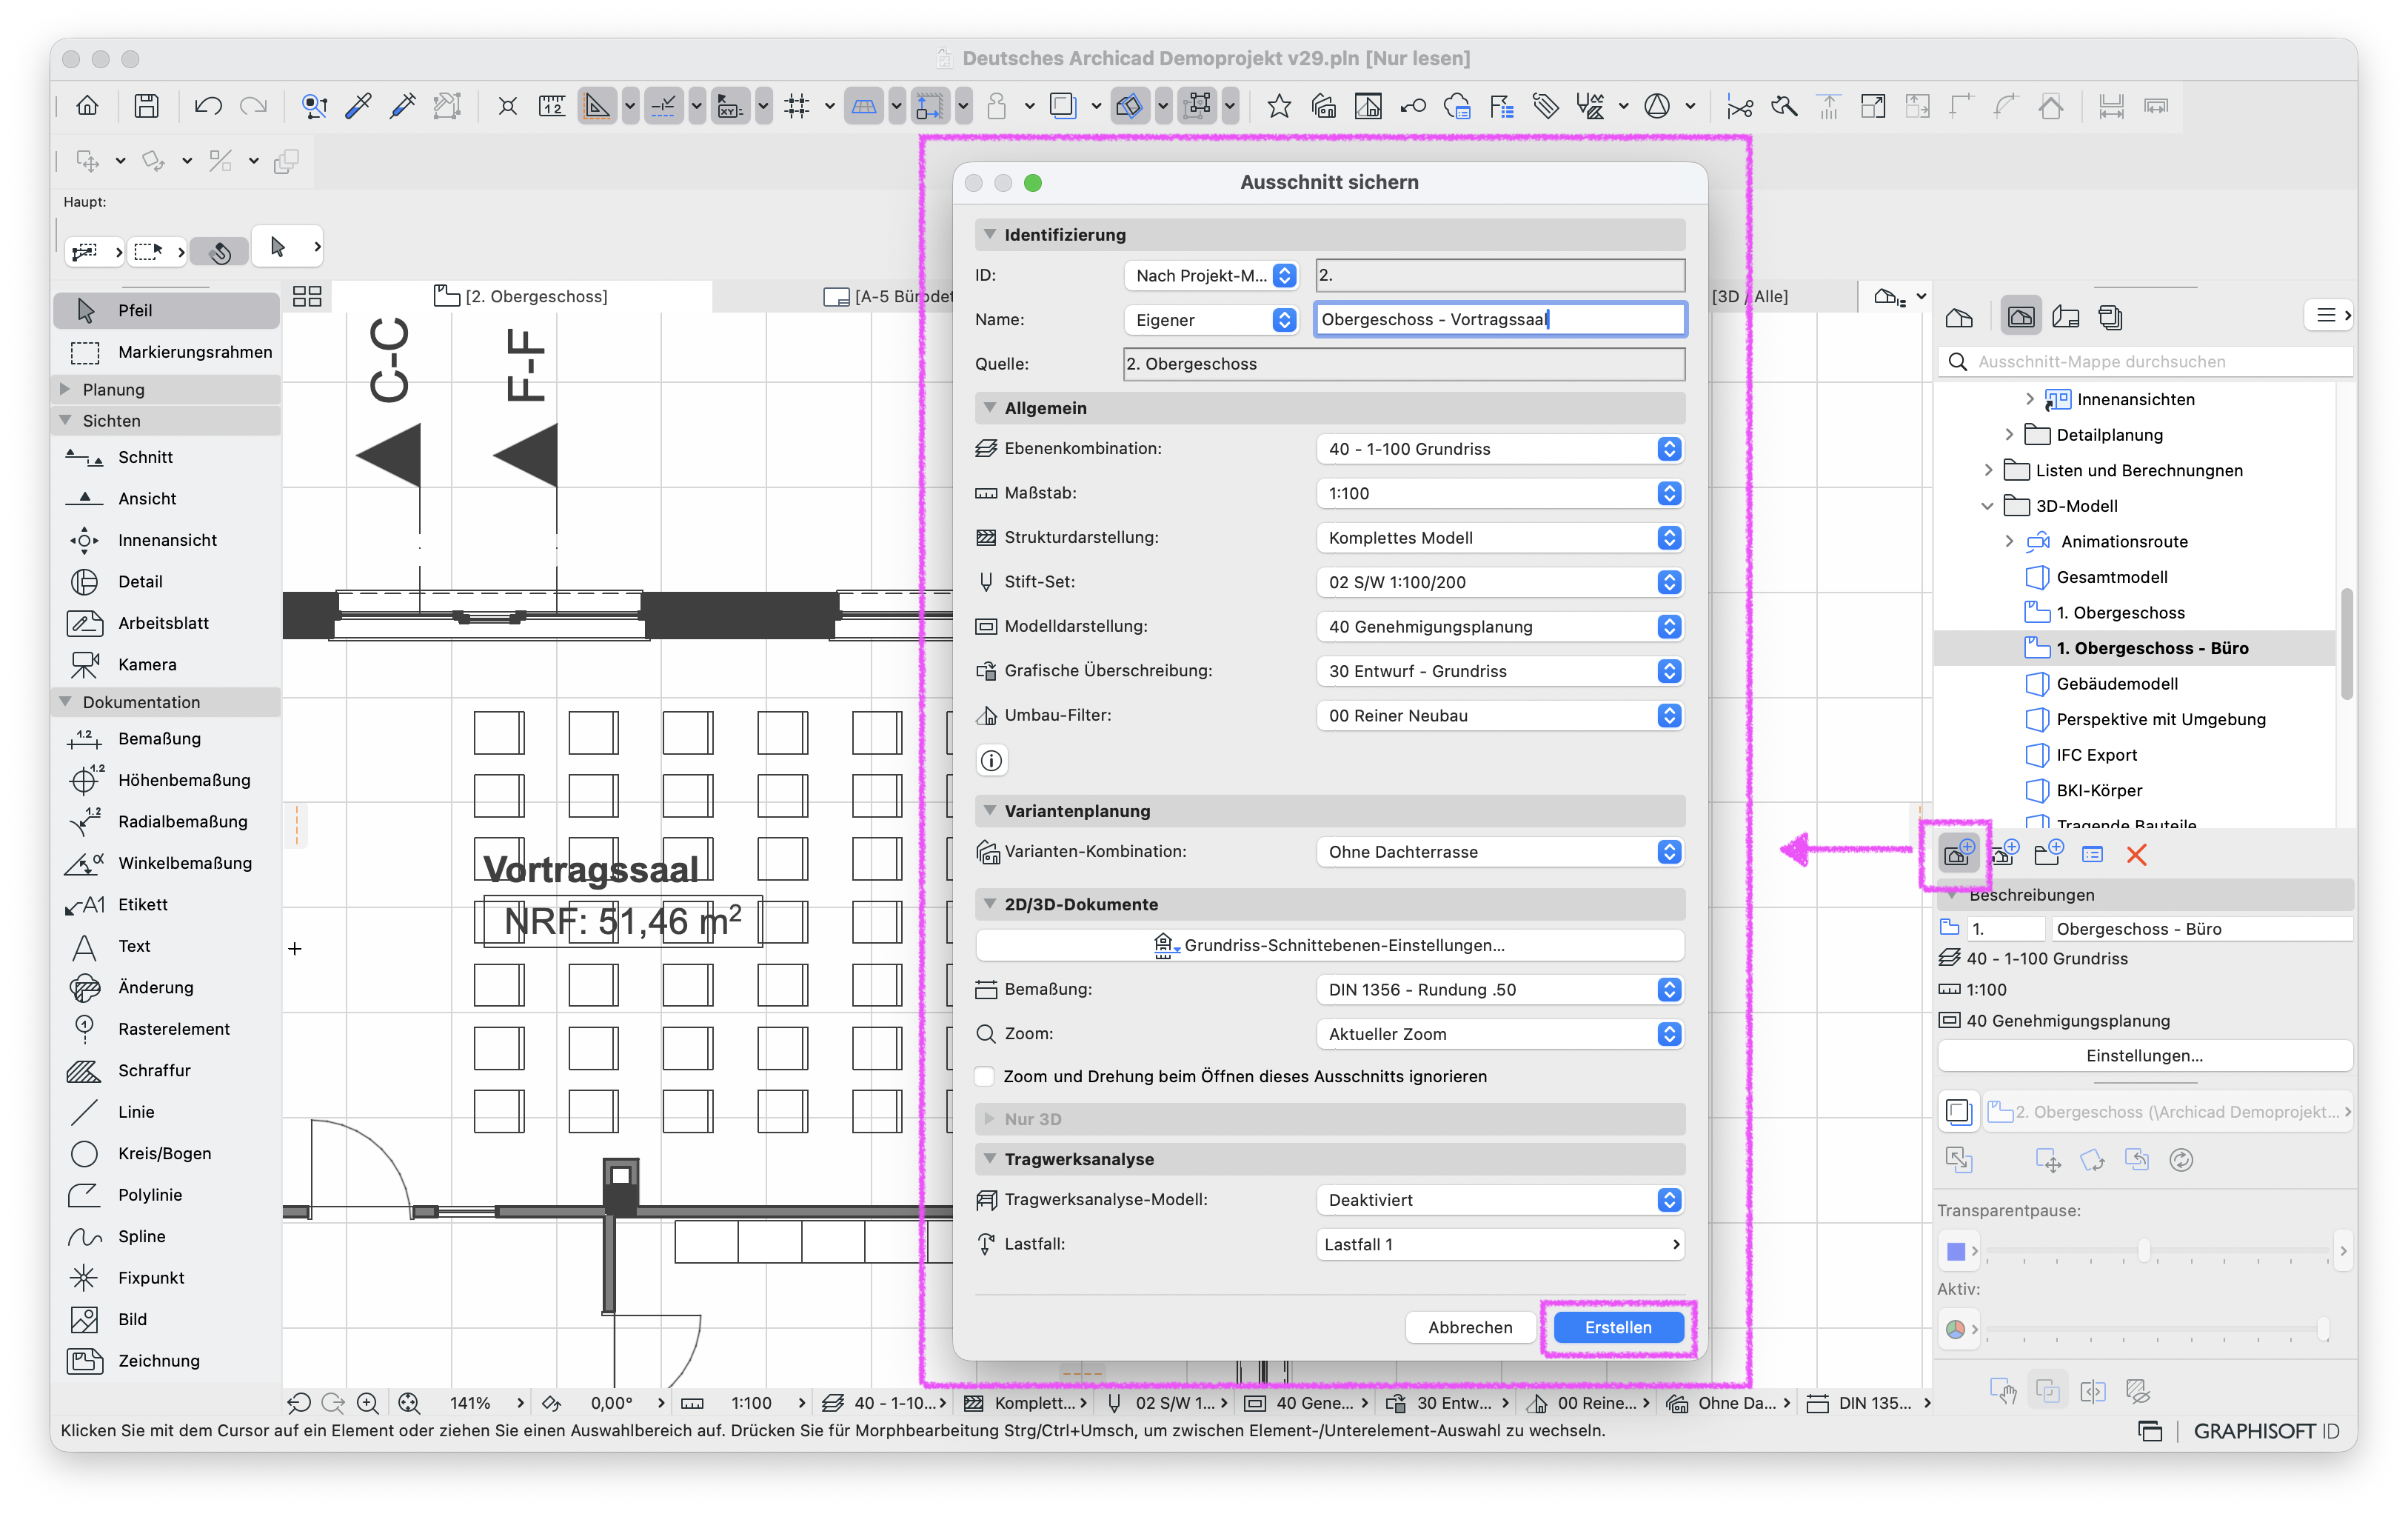Click the rebuild trace reference circular icon
The width and height of the screenshot is (2408, 1514).
[x=2181, y=1159]
